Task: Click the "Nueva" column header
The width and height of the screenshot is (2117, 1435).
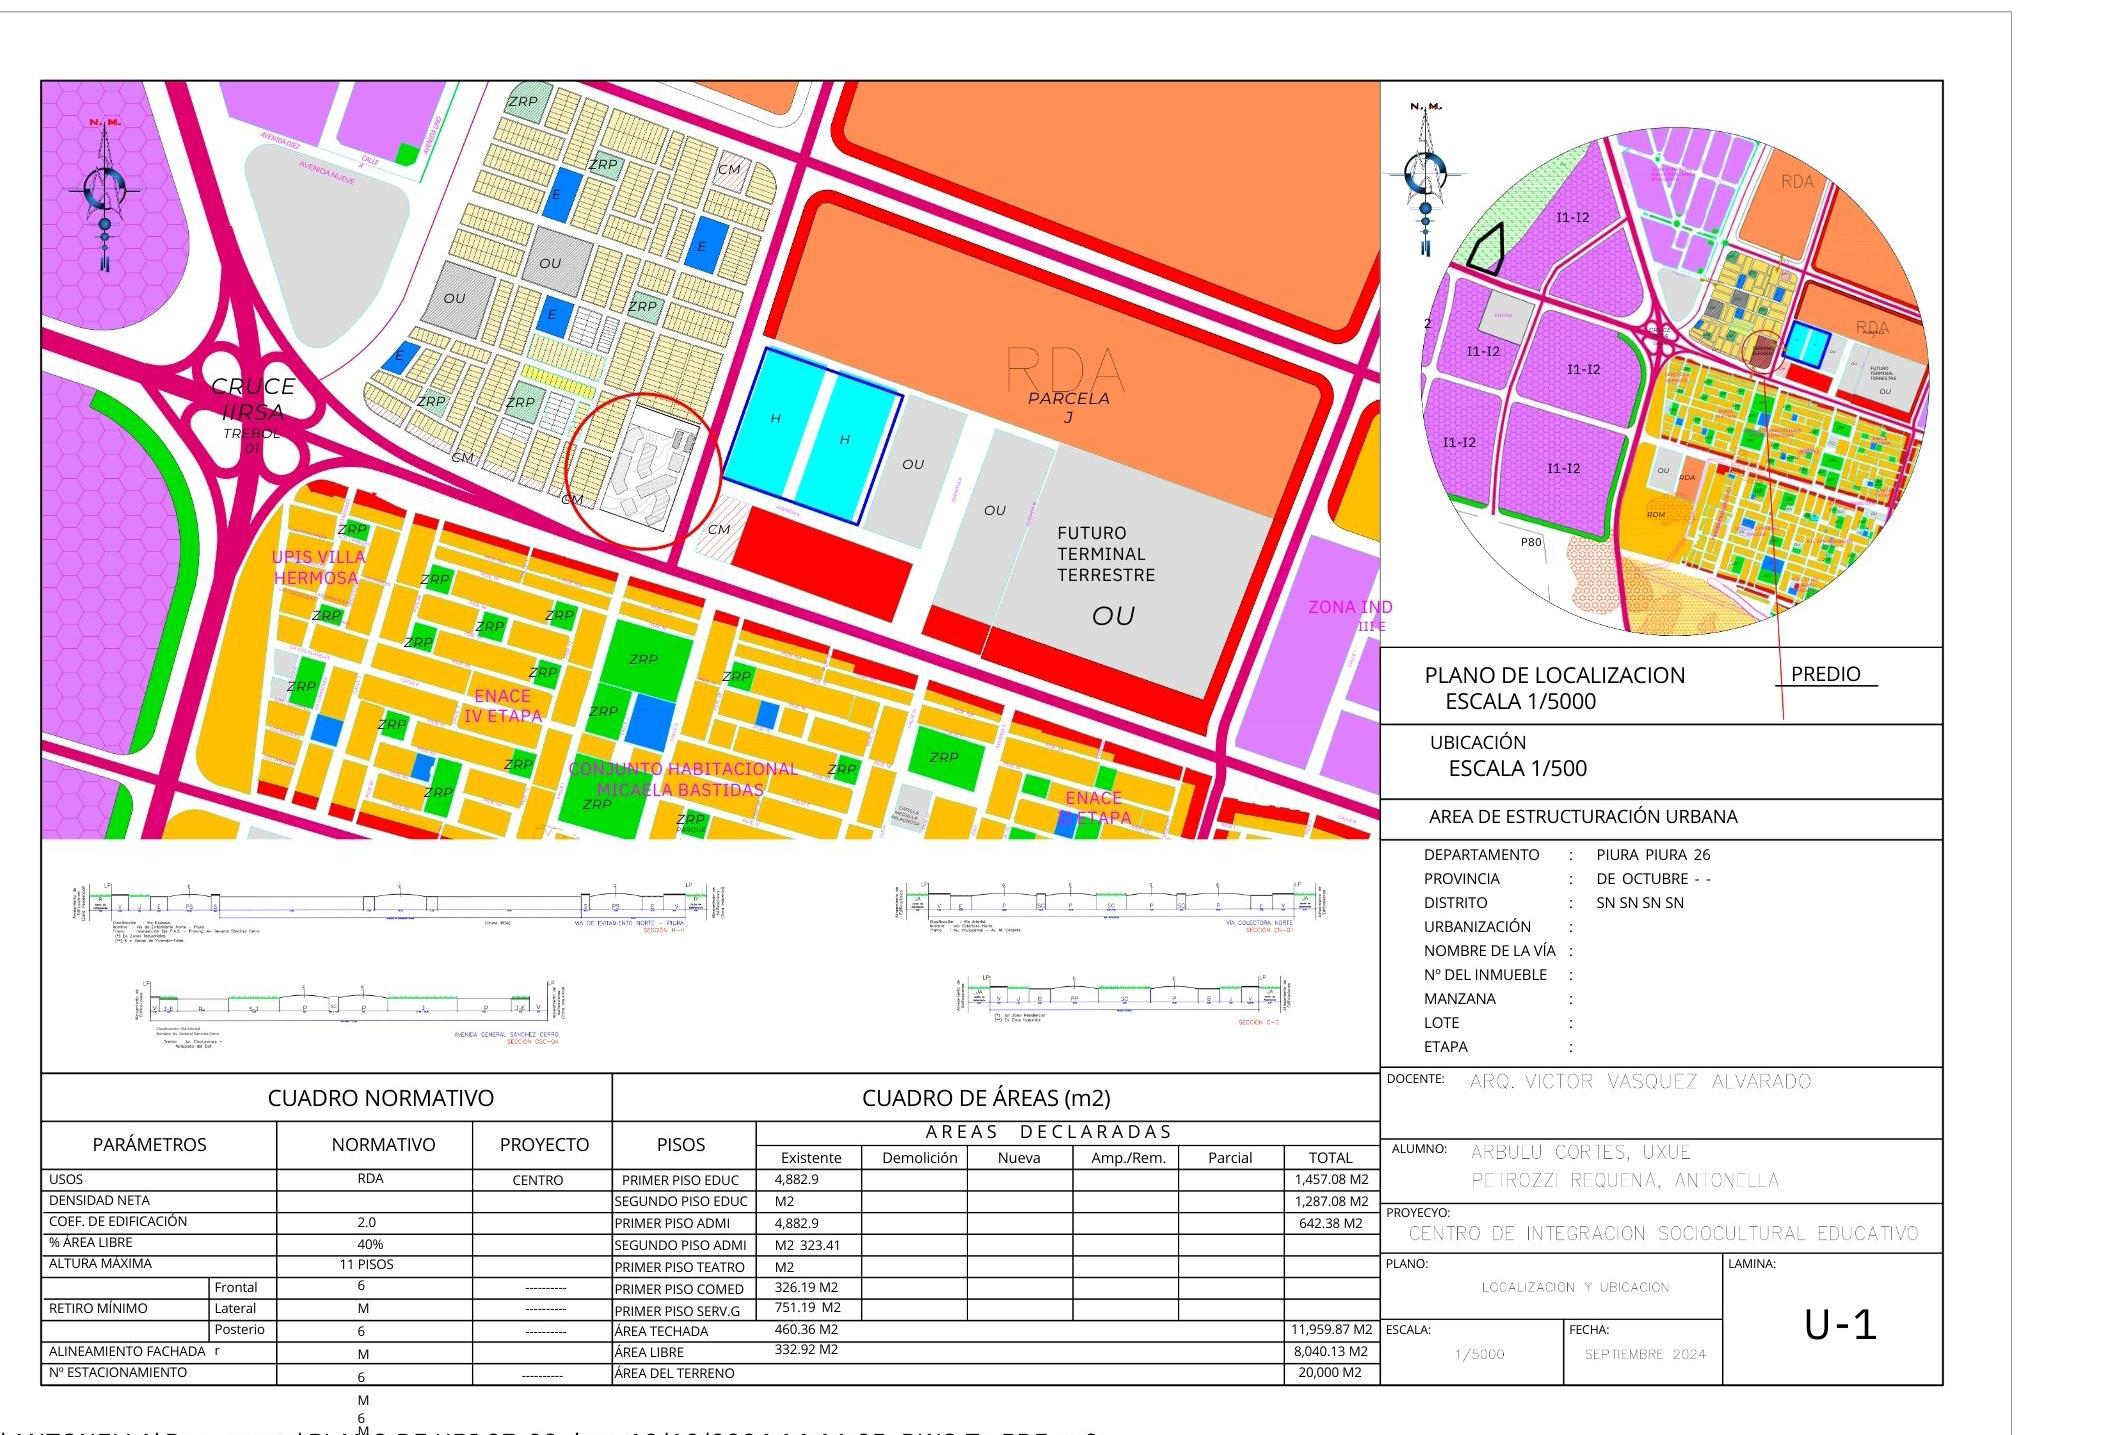Action: point(1019,1158)
